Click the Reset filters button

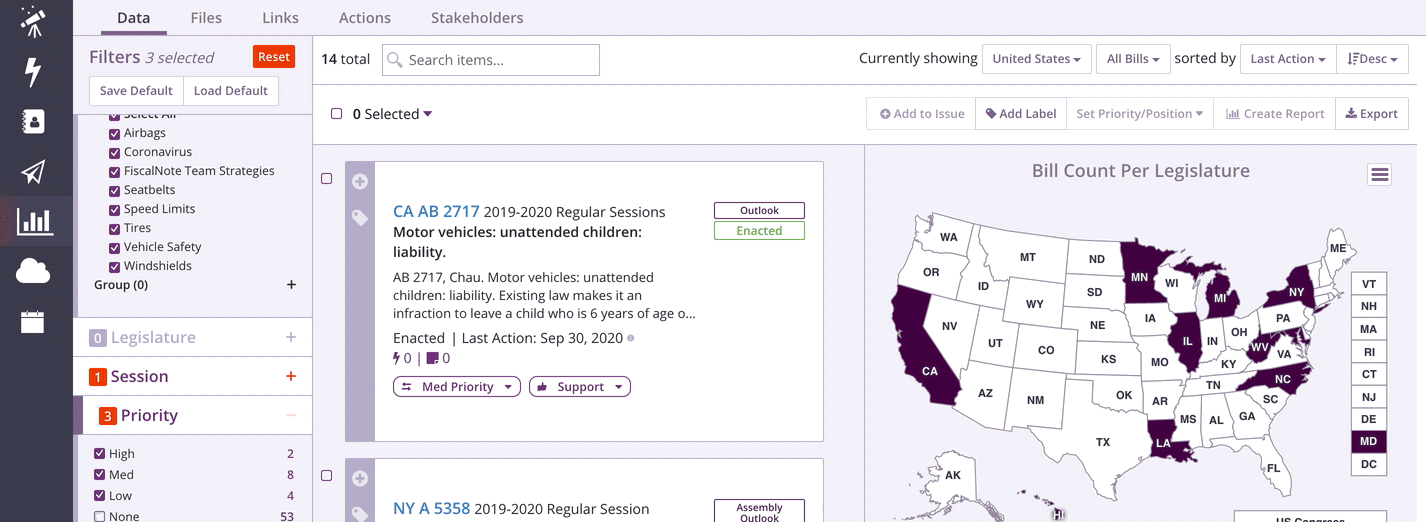coord(274,57)
